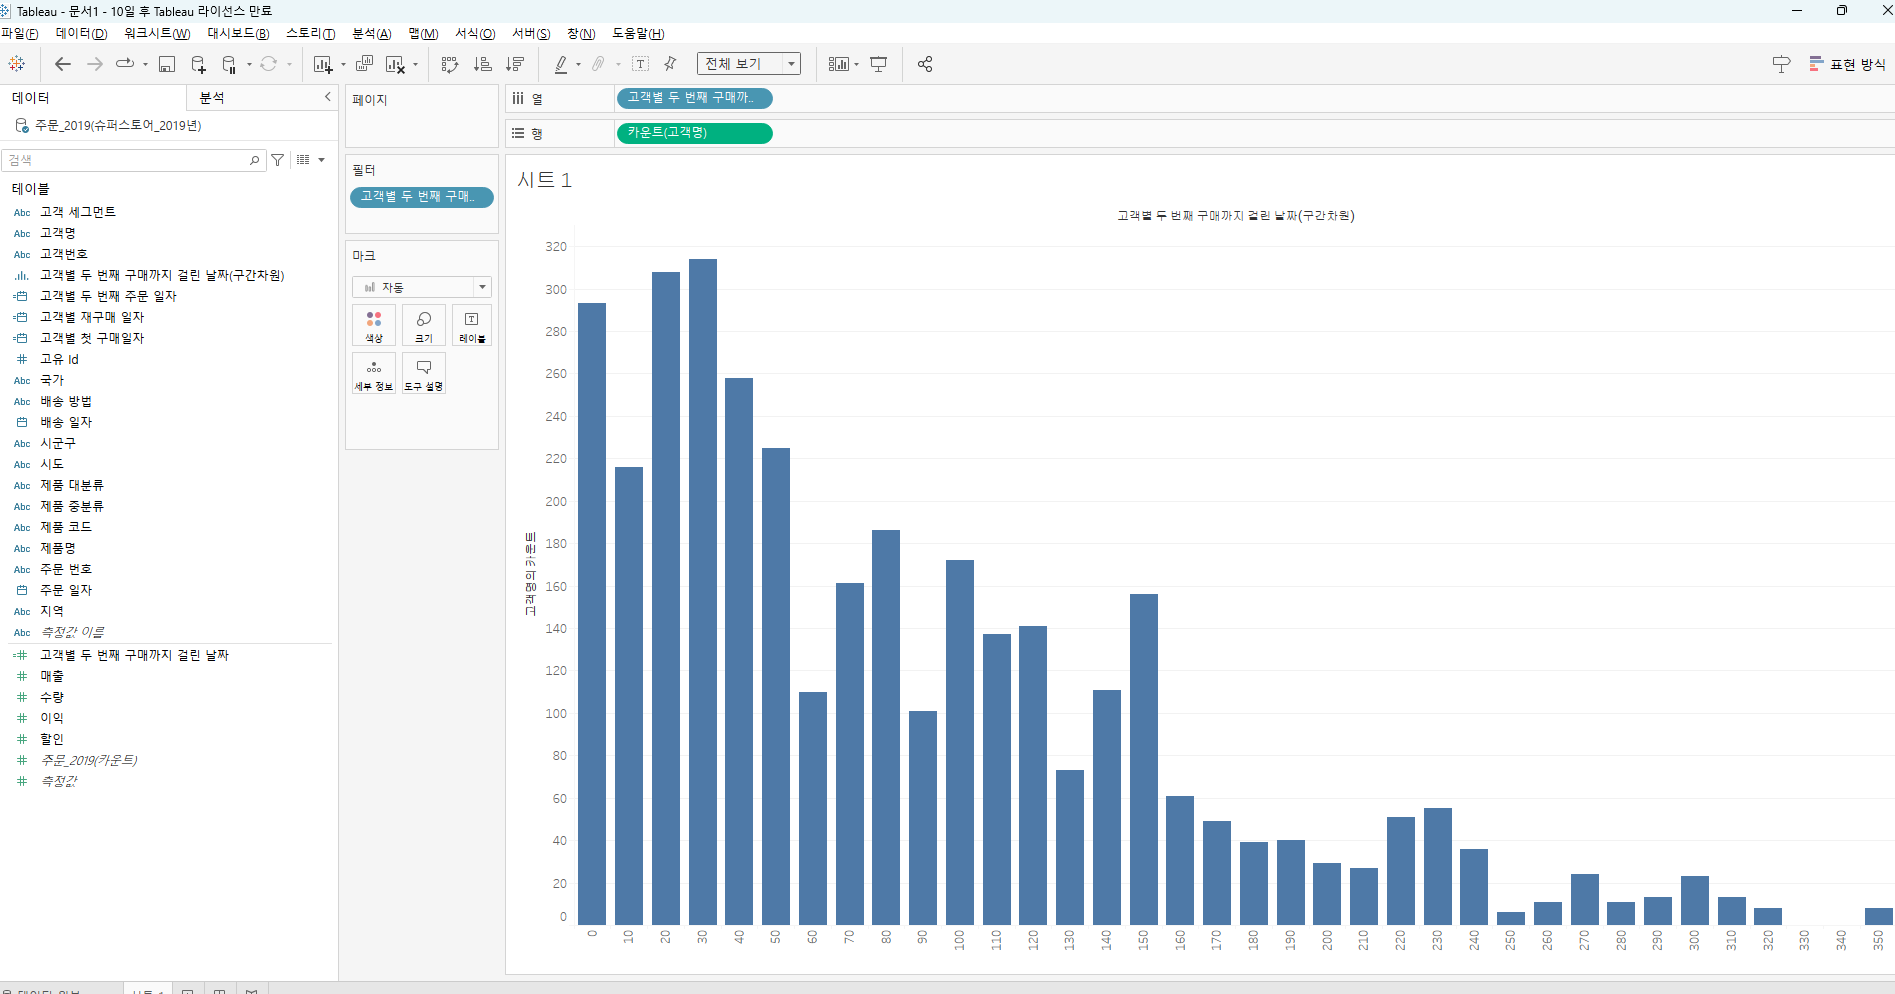
Task: Click the swap rows and columns icon
Action: coord(450,64)
